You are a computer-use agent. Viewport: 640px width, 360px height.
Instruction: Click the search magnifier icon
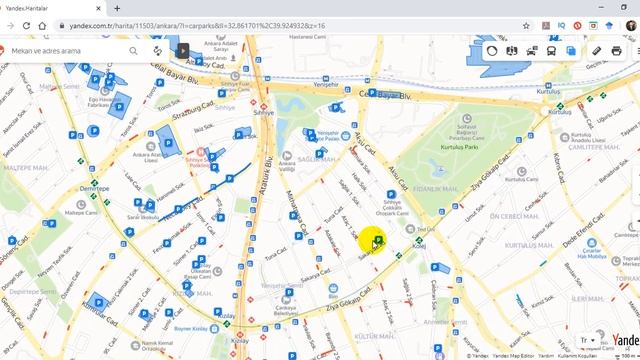[x=133, y=51]
